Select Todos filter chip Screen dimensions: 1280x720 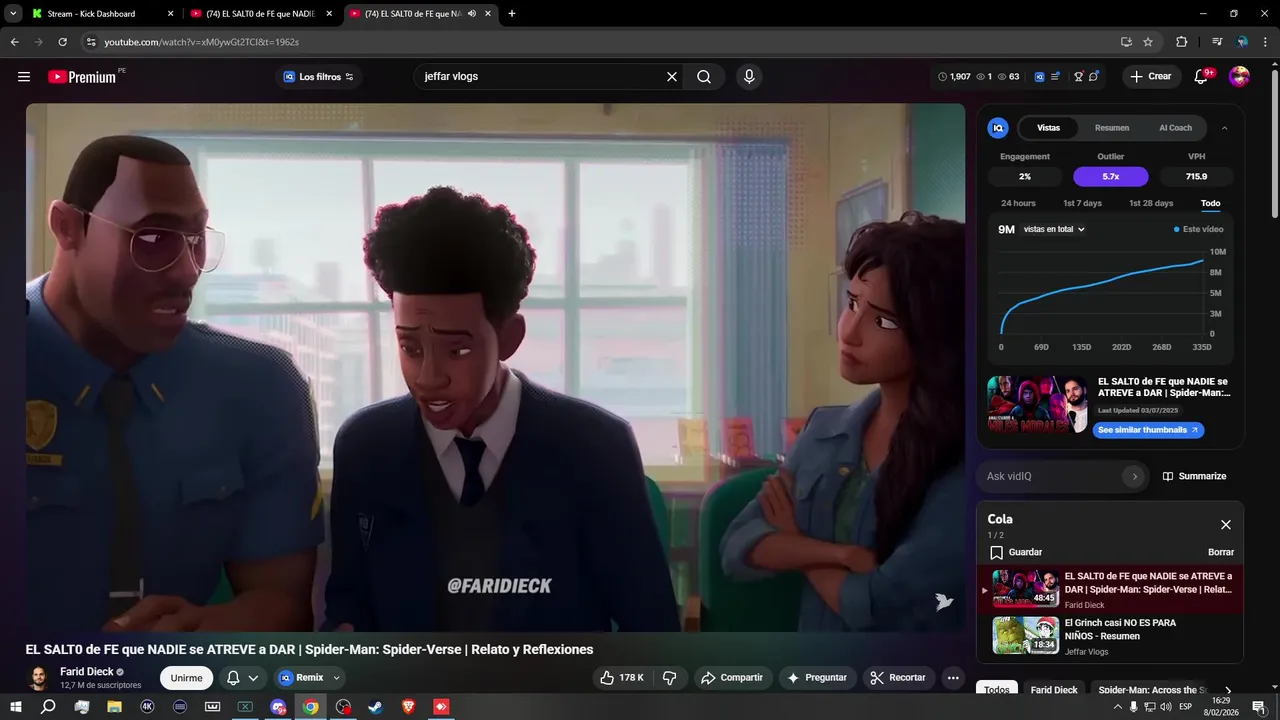(x=997, y=690)
